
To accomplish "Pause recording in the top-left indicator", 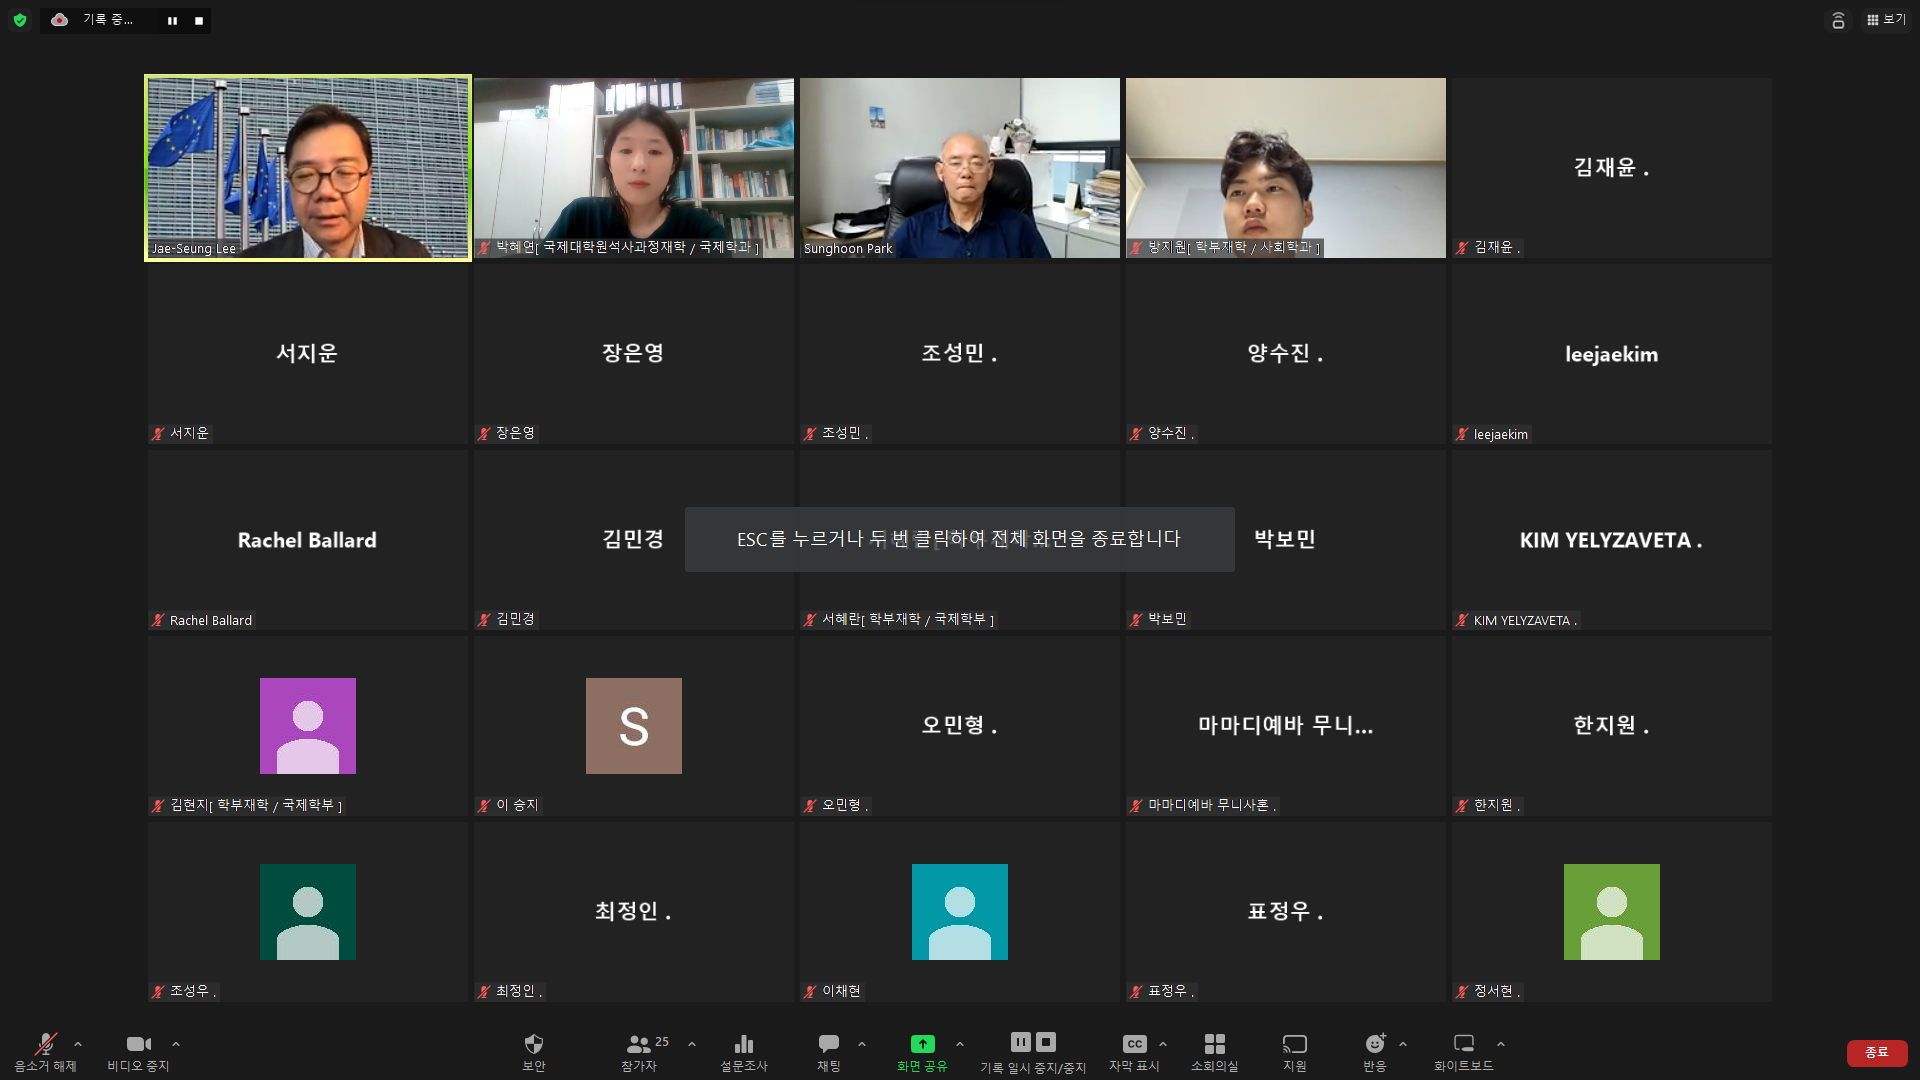I will (x=172, y=20).
